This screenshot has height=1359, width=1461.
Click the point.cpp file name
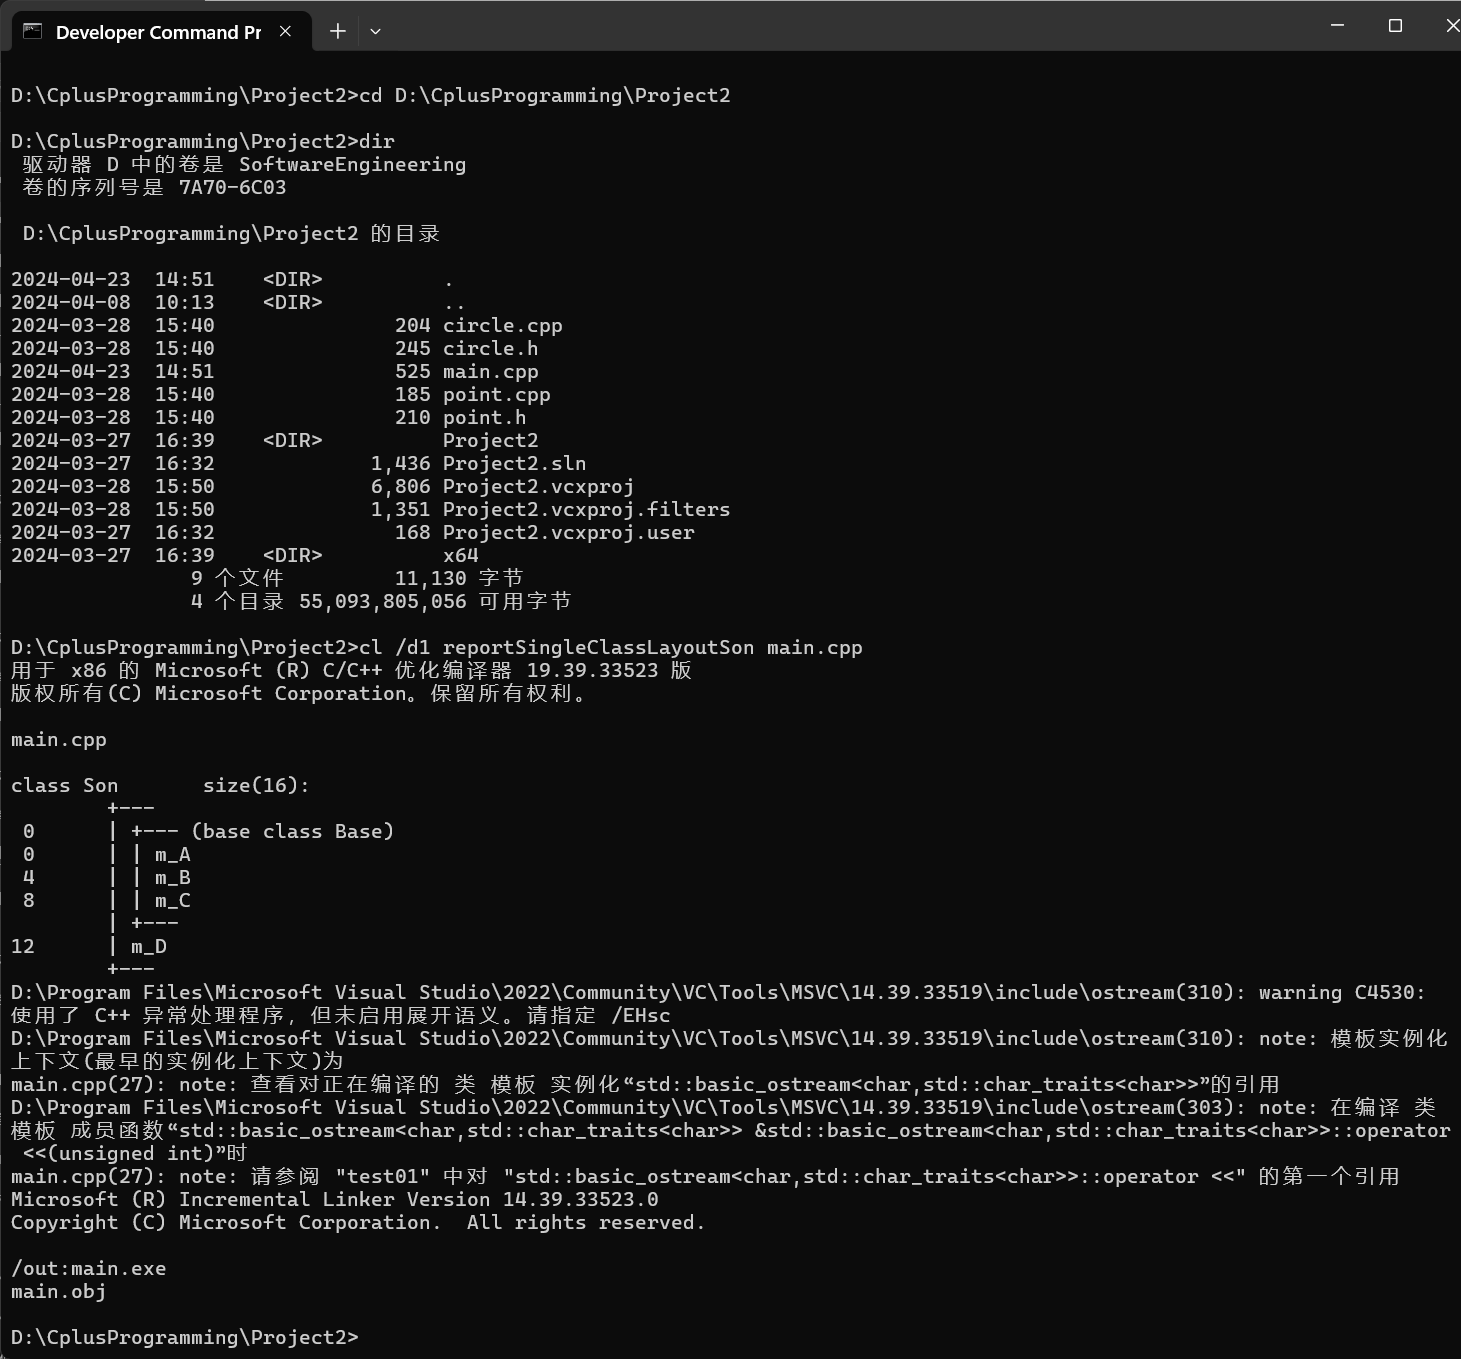(x=497, y=395)
